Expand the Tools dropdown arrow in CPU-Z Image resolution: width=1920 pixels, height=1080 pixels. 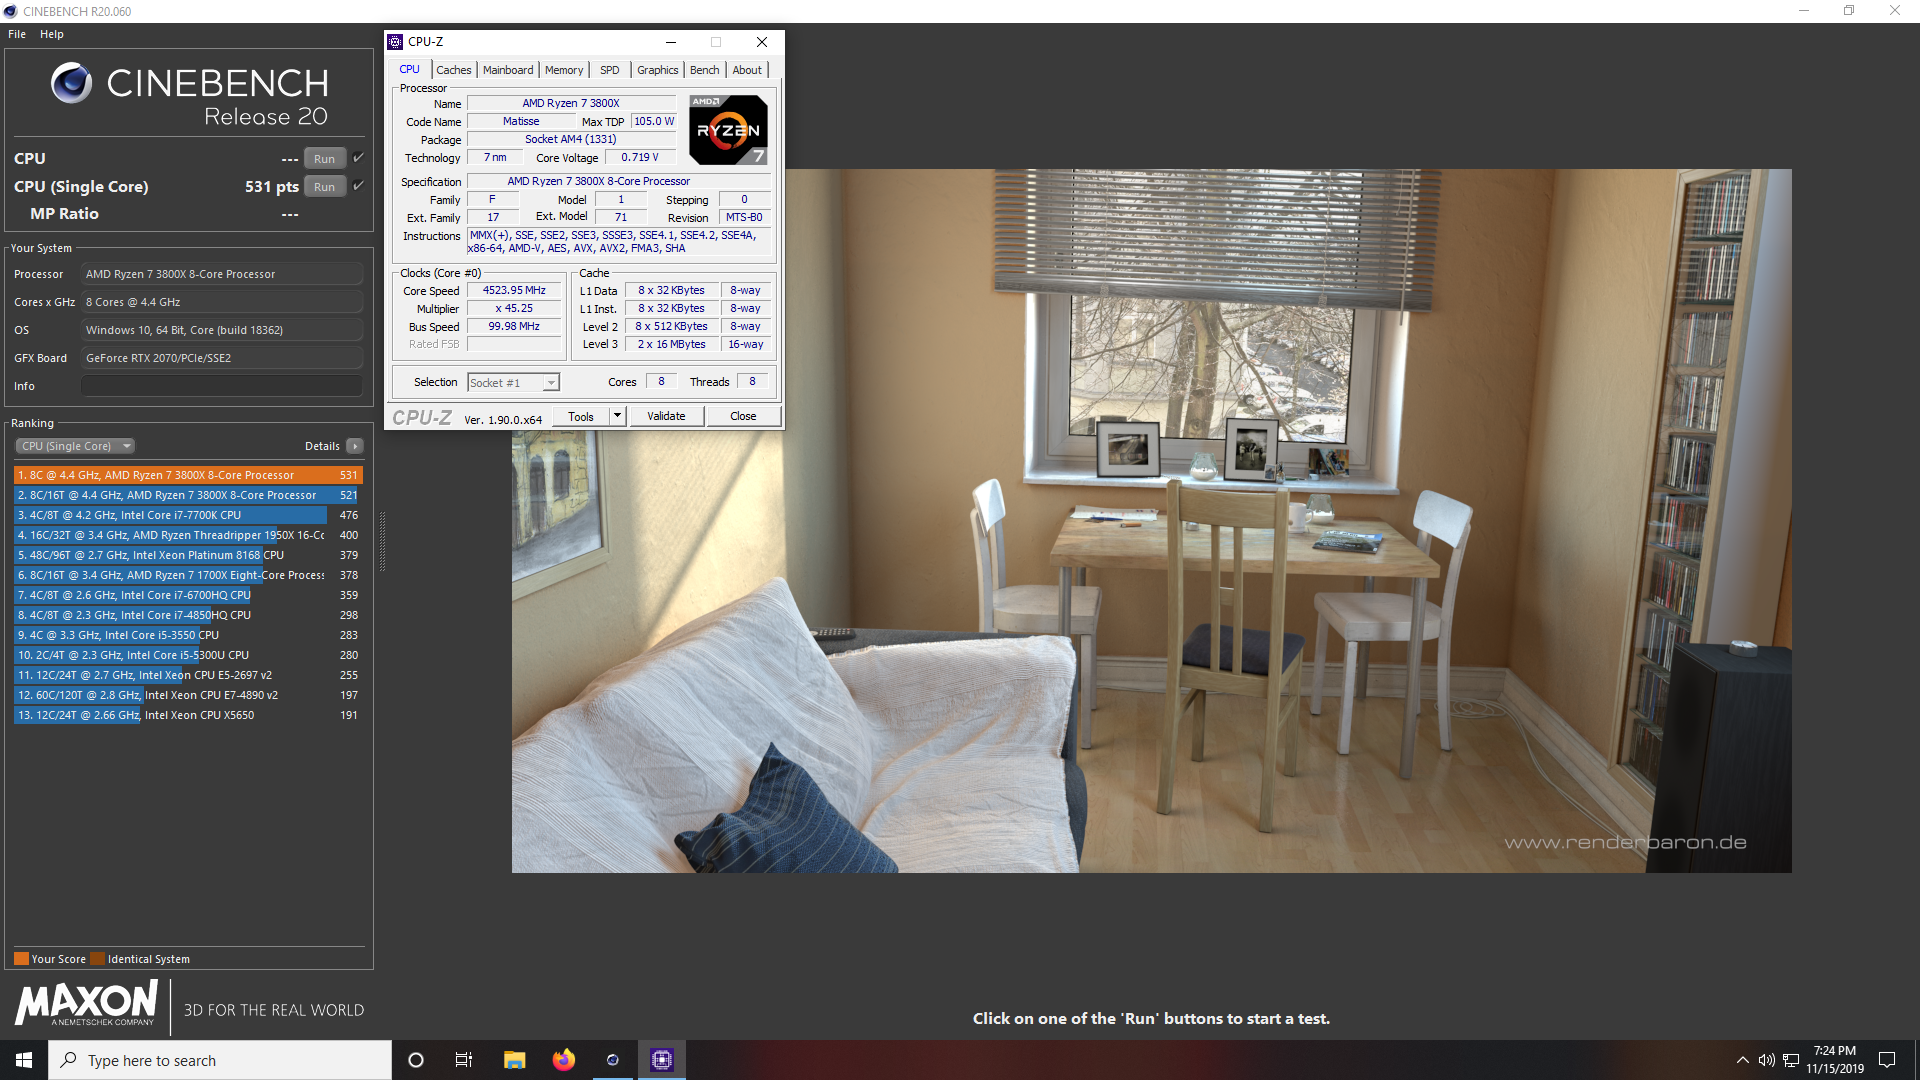[617, 417]
